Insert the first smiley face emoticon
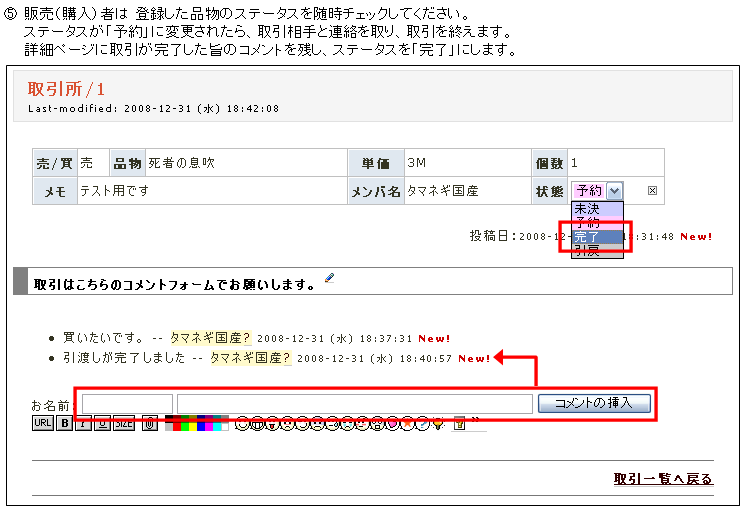 [x=240, y=425]
